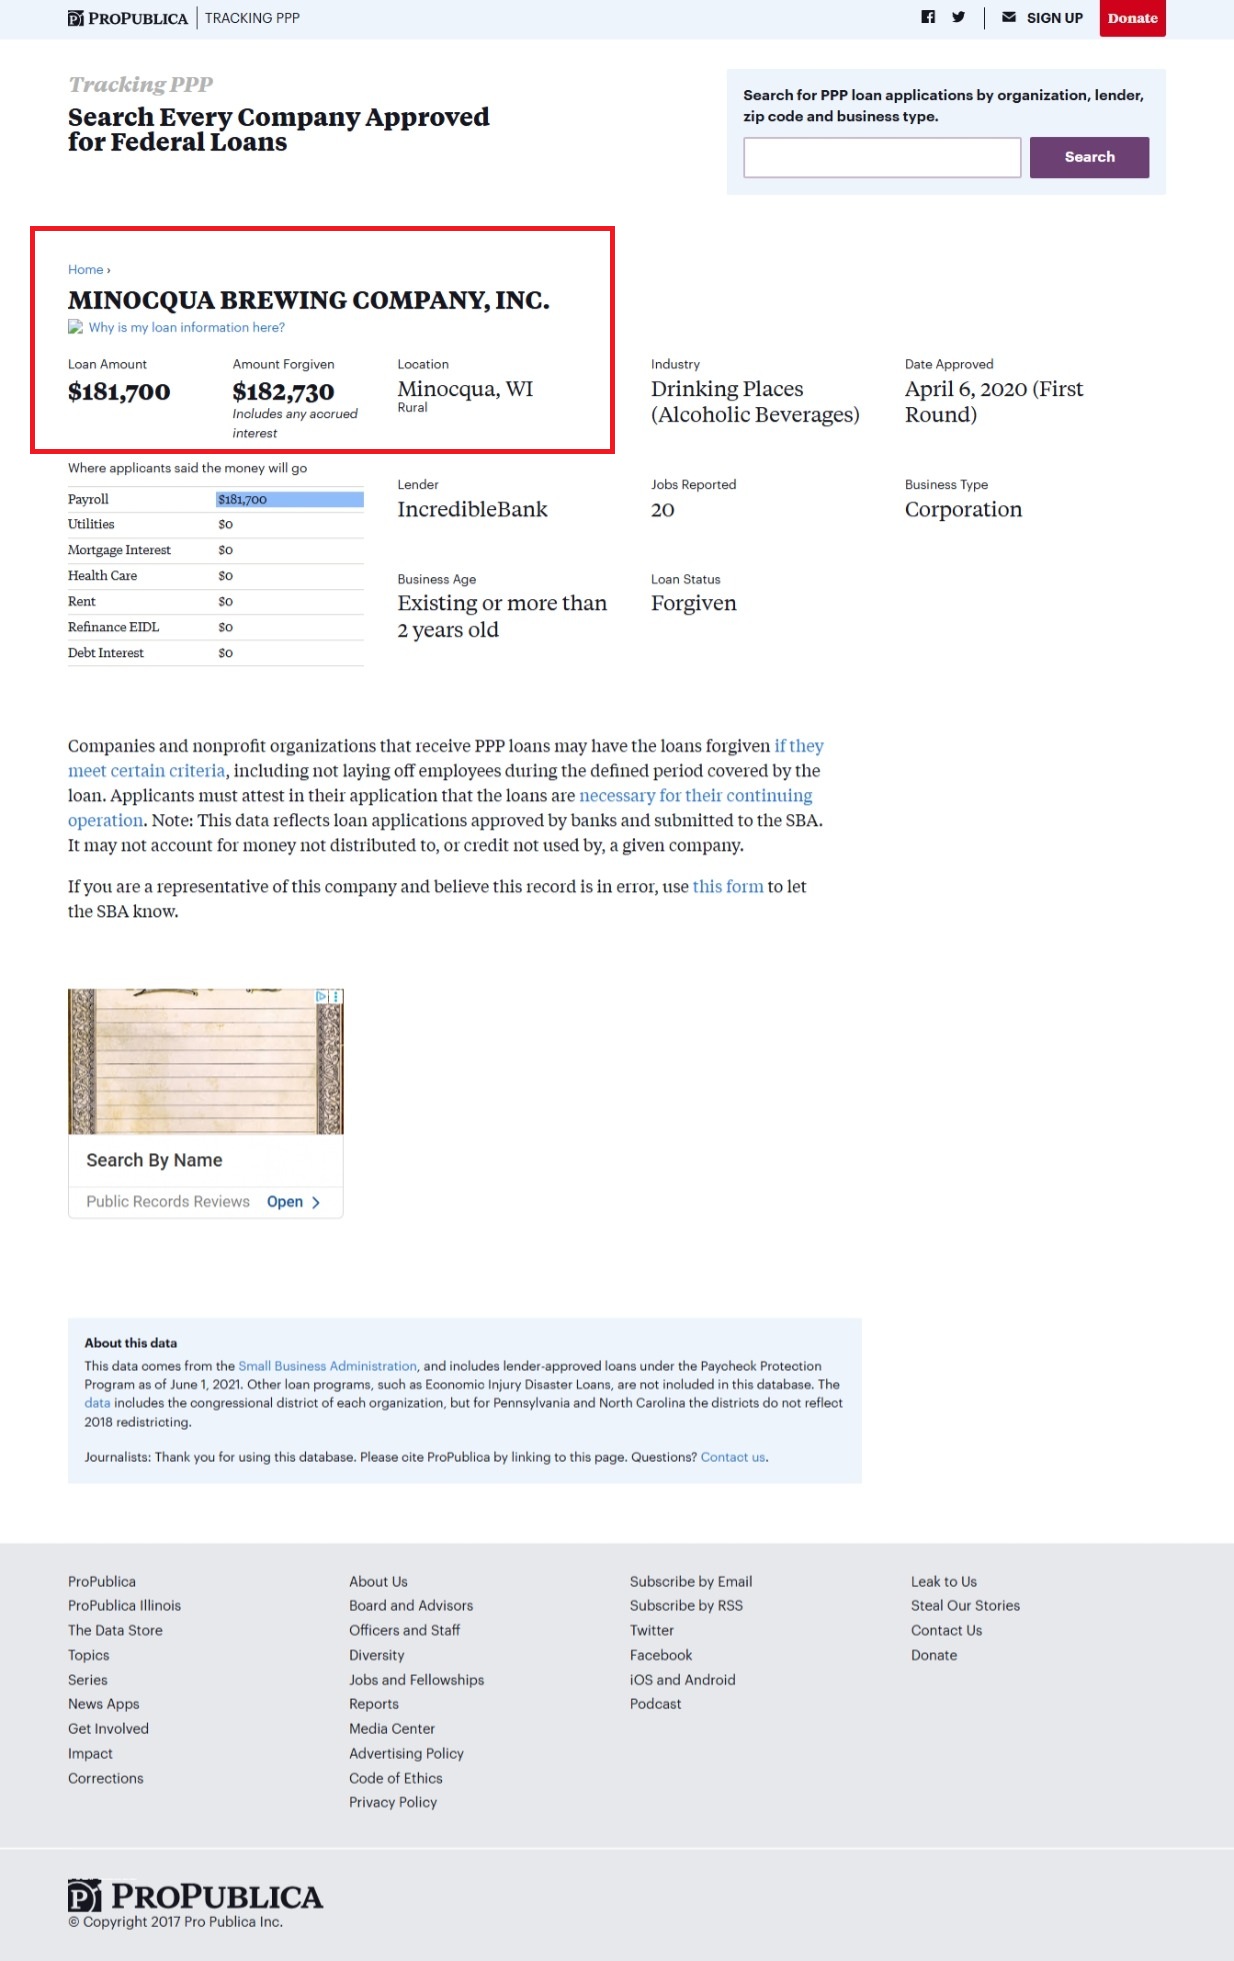Open The Data Store footer link
1234x1961 pixels.
click(x=115, y=1630)
